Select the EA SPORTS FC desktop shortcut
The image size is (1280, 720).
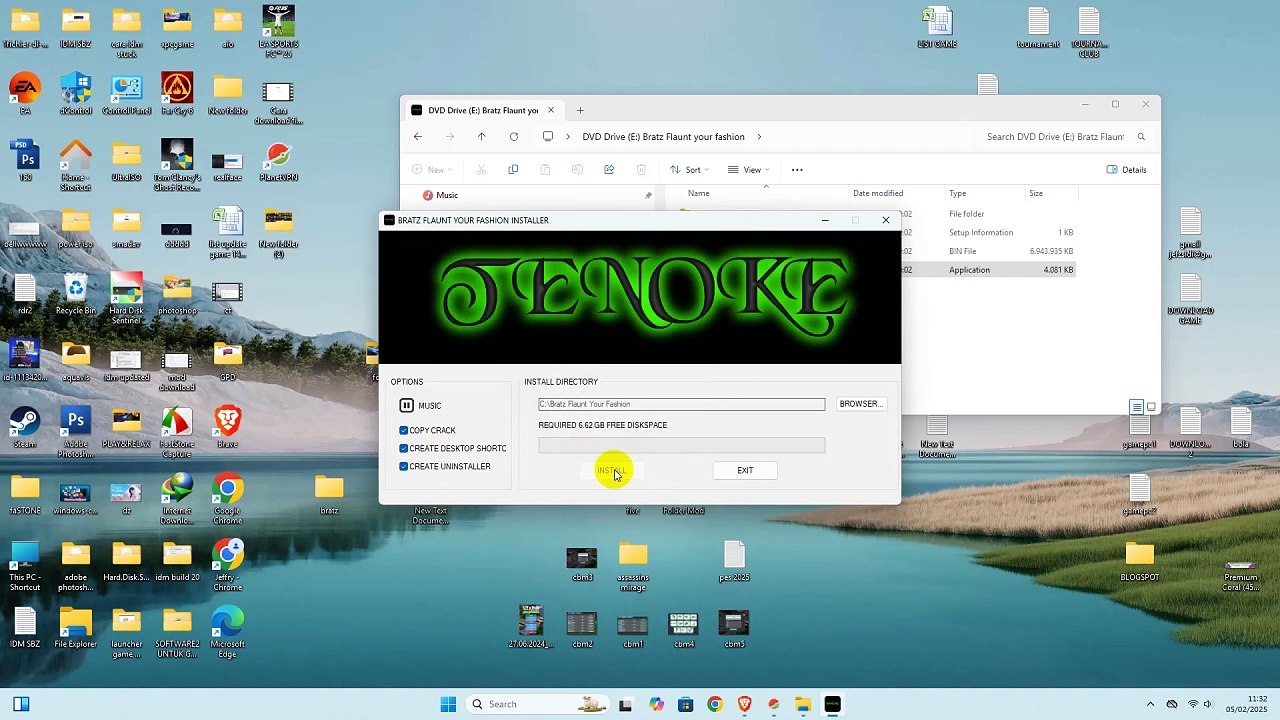click(279, 32)
